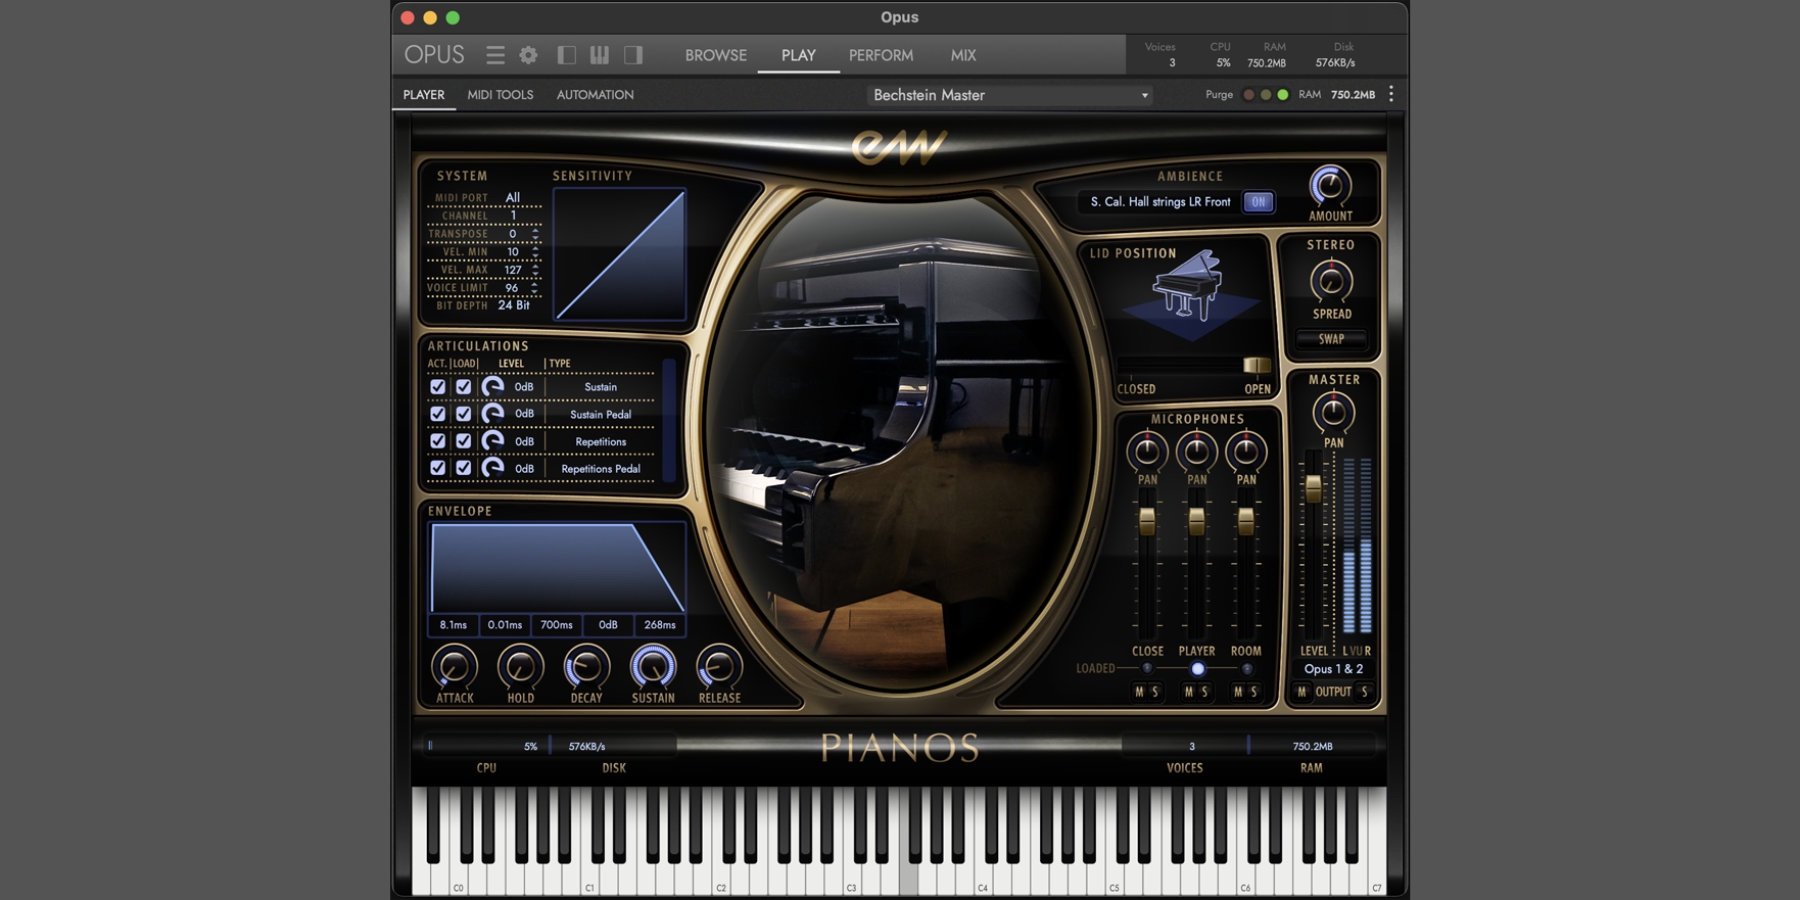Turn off the Ambience ON toggle
1800x900 pixels.
click(x=1258, y=202)
